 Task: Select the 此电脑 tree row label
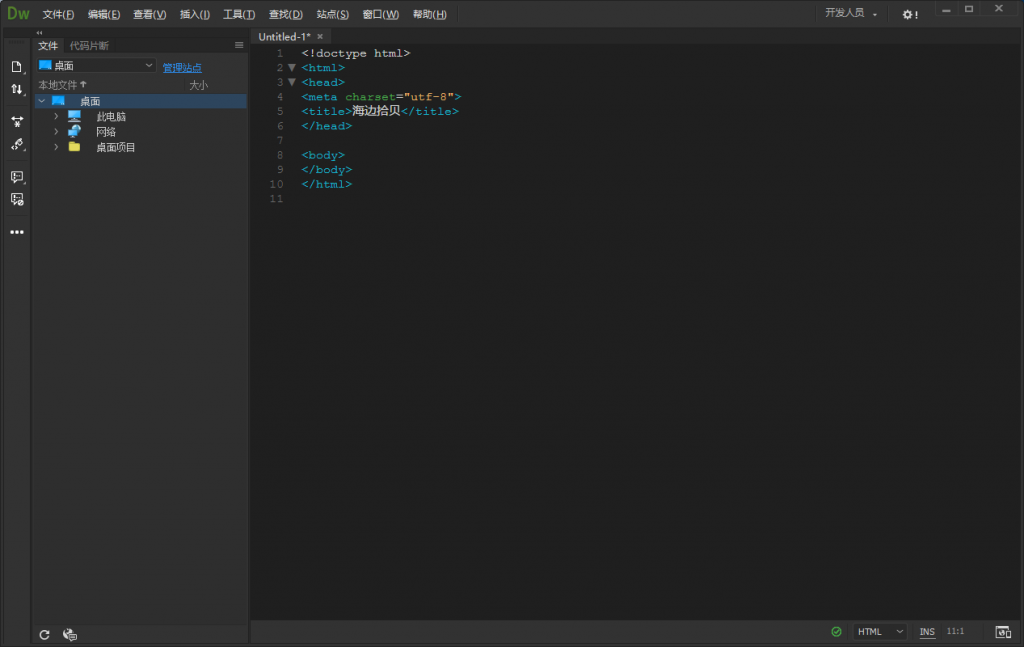tap(111, 116)
